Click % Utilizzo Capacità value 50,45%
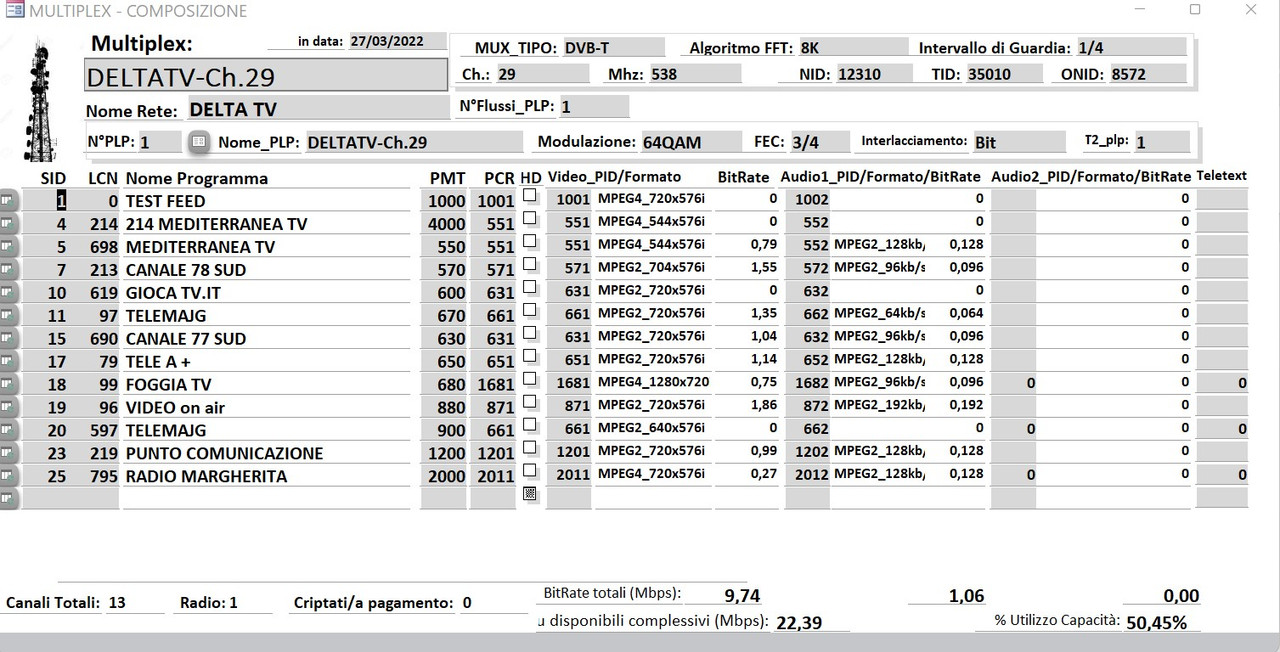The width and height of the screenshot is (1280, 652). [x=1157, y=622]
